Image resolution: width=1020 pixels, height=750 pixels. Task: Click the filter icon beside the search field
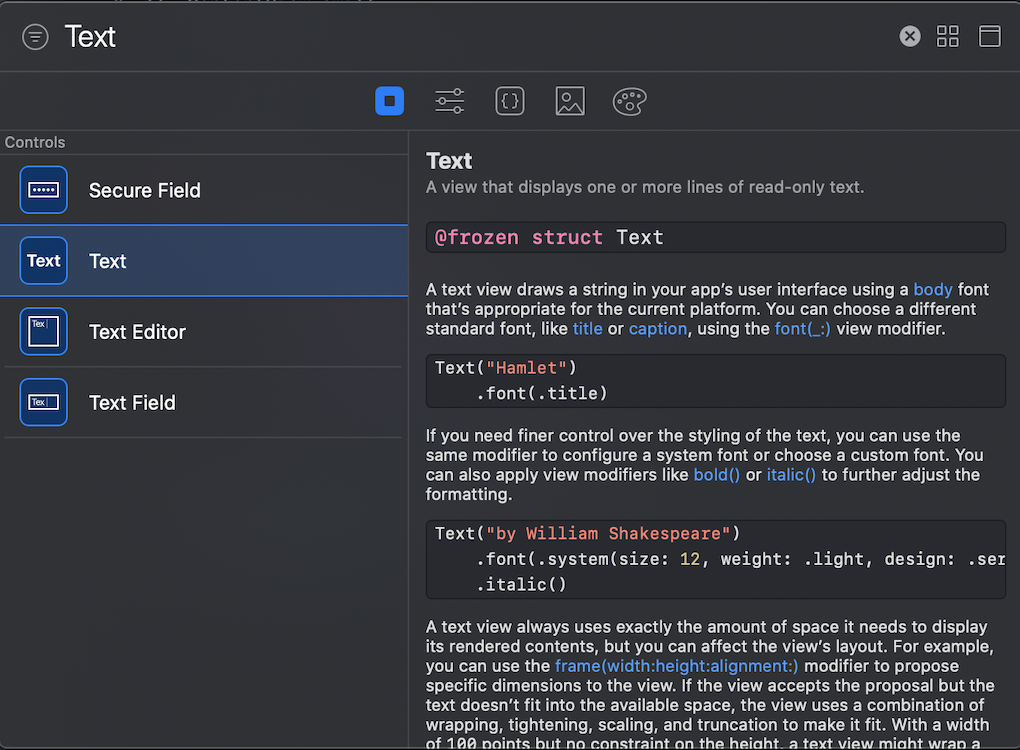tap(35, 37)
